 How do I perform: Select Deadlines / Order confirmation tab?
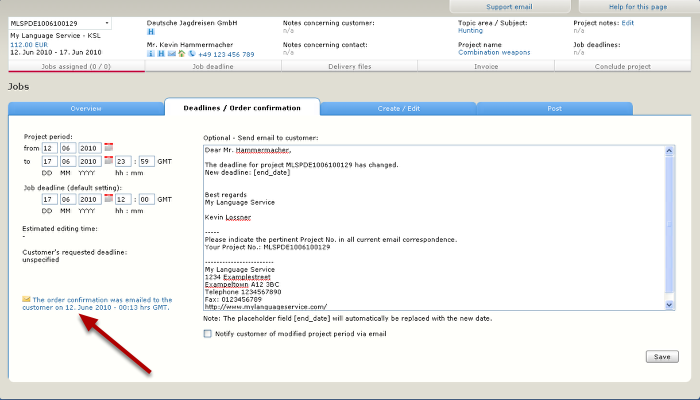click(242, 108)
